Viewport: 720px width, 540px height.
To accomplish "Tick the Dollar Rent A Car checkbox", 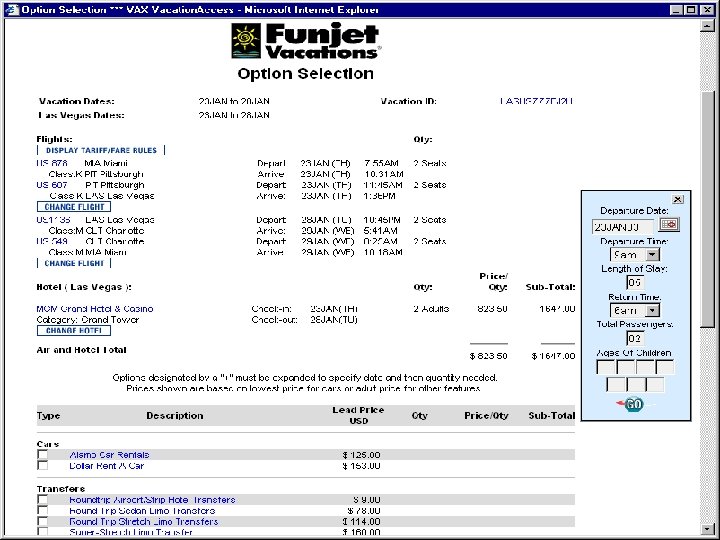I will 42,465.
